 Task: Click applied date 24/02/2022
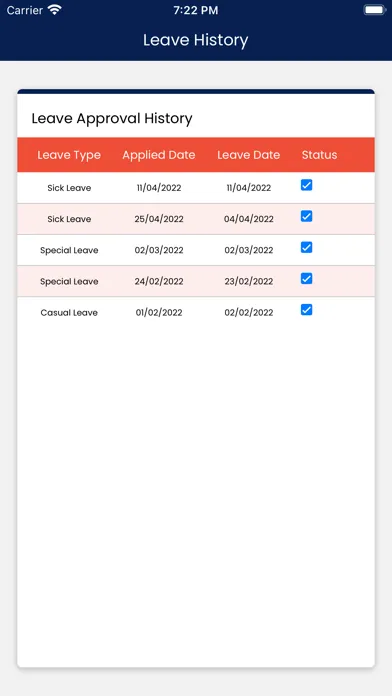point(159,281)
